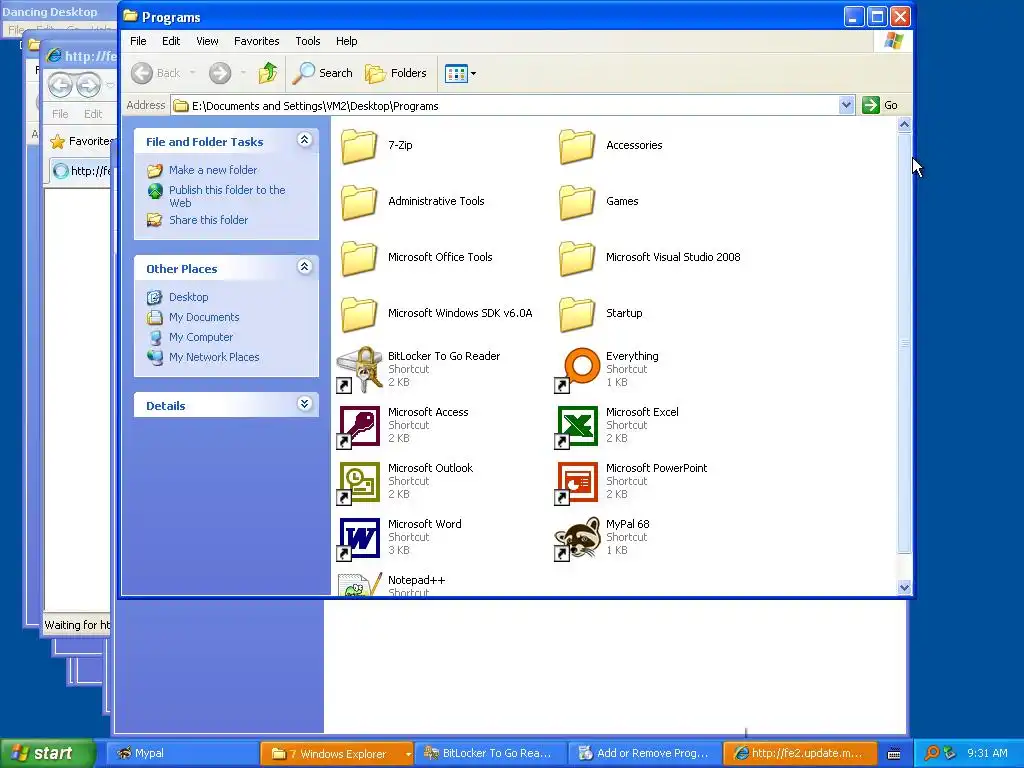Screen dimensions: 1024x768
Task: Click the keyboard icon on the taskbar
Action: tap(894, 754)
